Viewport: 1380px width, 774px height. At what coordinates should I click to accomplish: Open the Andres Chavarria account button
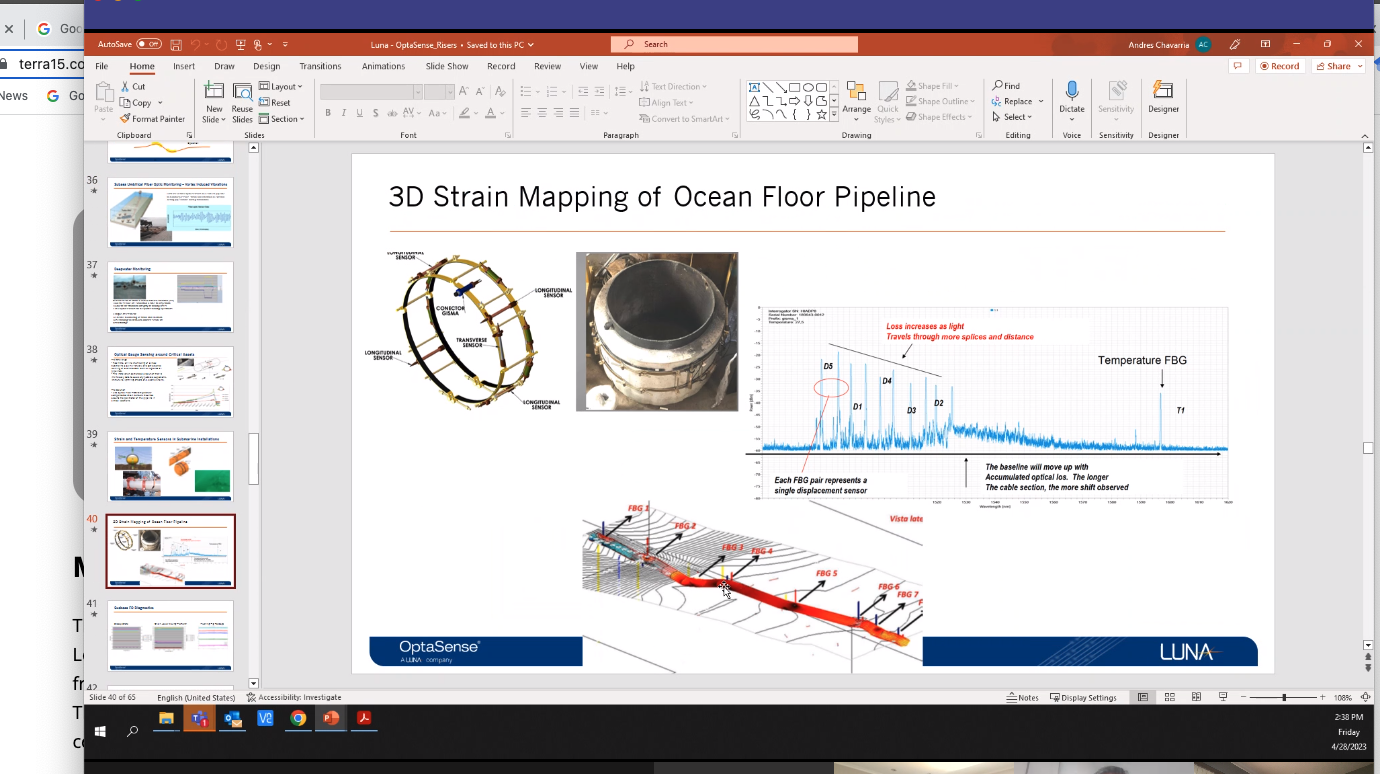point(1169,45)
